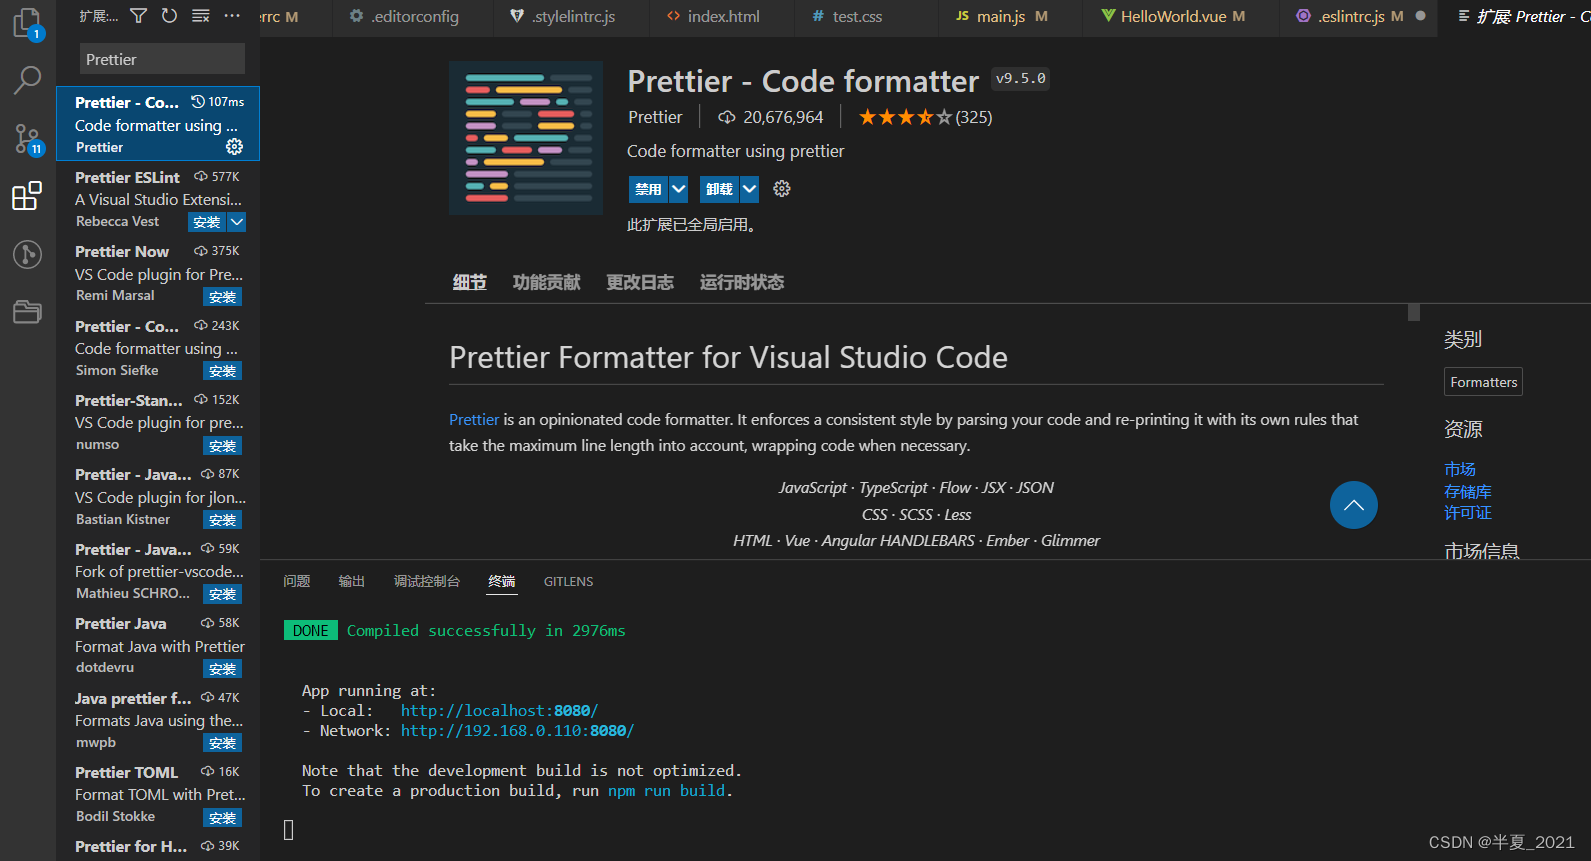Install the Prettier Now extension
Image resolution: width=1591 pixels, height=861 pixels.
[222, 297]
